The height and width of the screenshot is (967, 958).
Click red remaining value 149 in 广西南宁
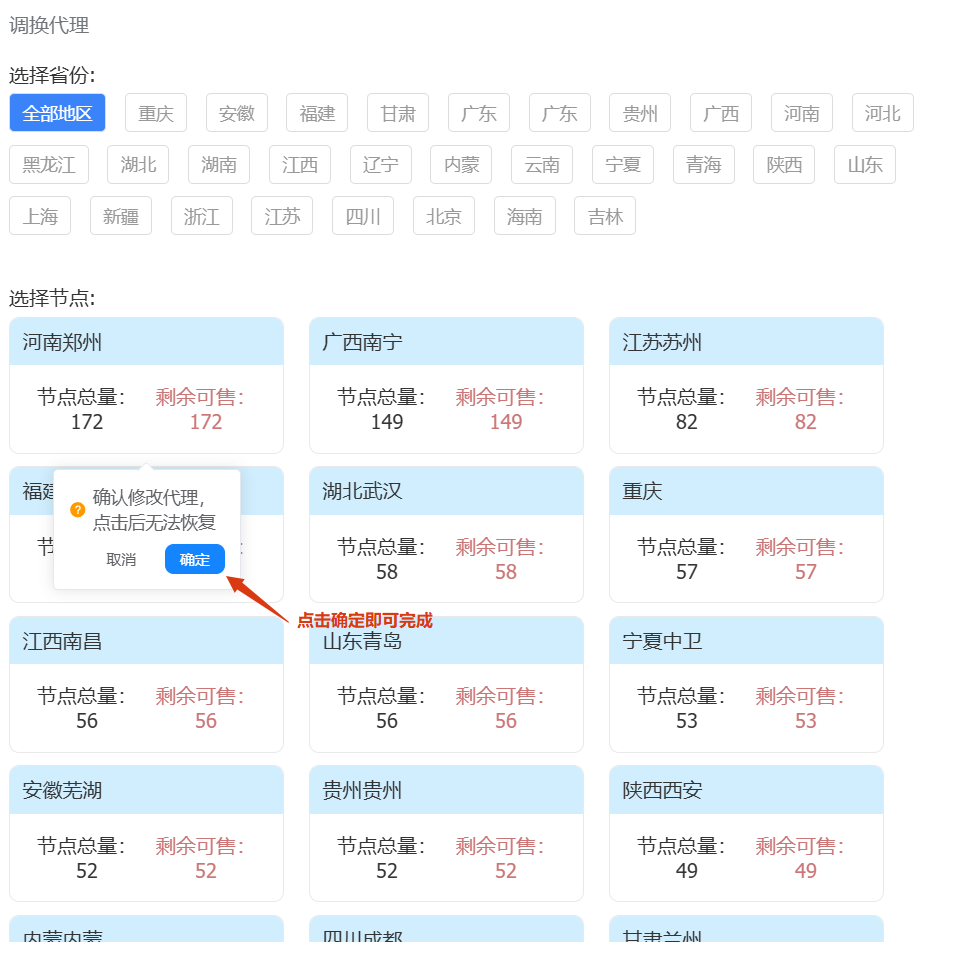coord(506,422)
